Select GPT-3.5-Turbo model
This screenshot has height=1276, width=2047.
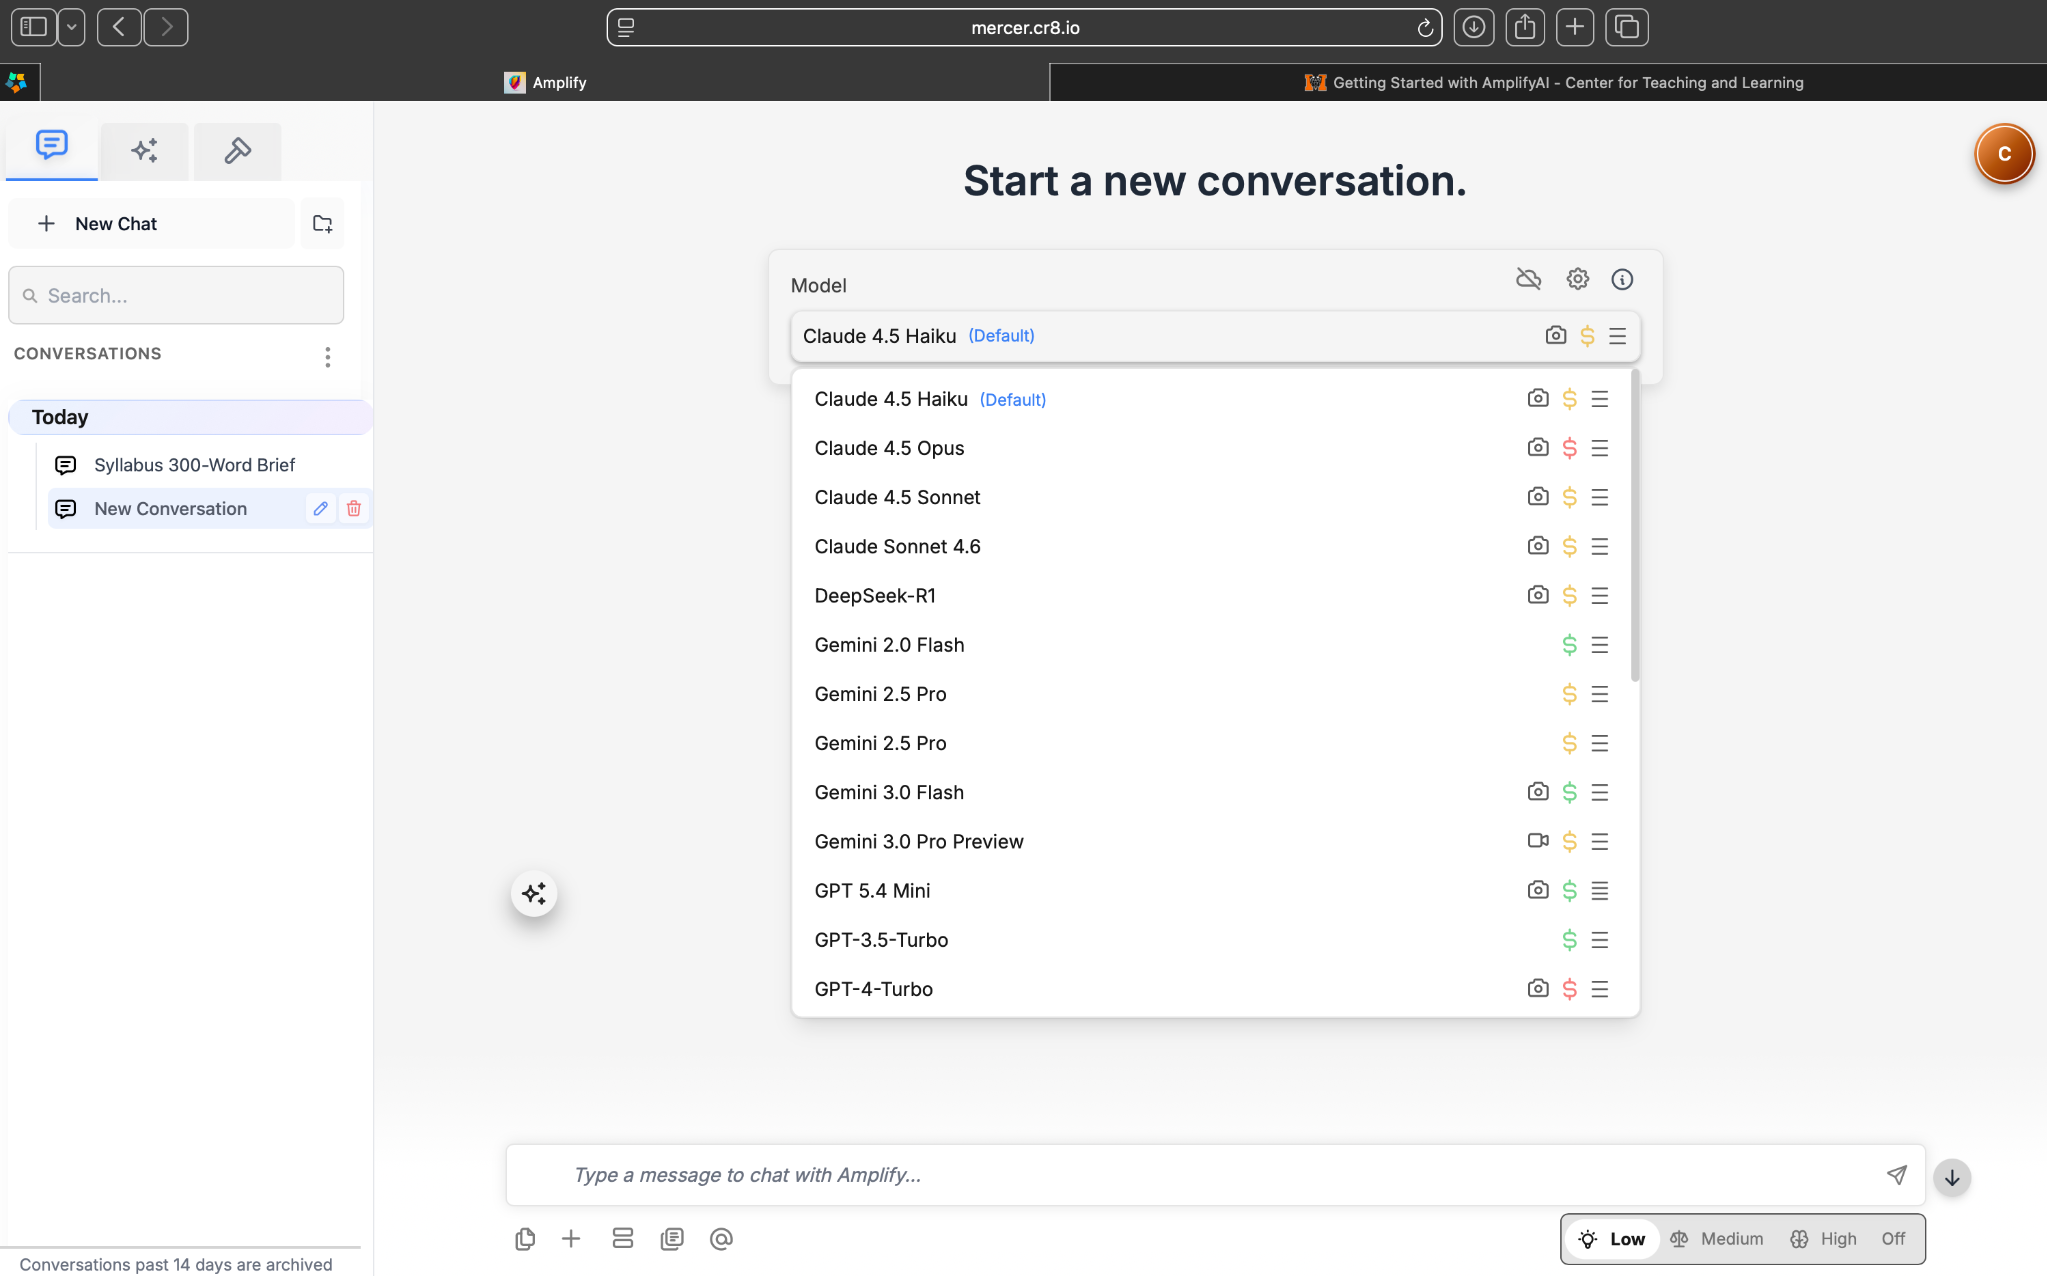click(1210, 940)
